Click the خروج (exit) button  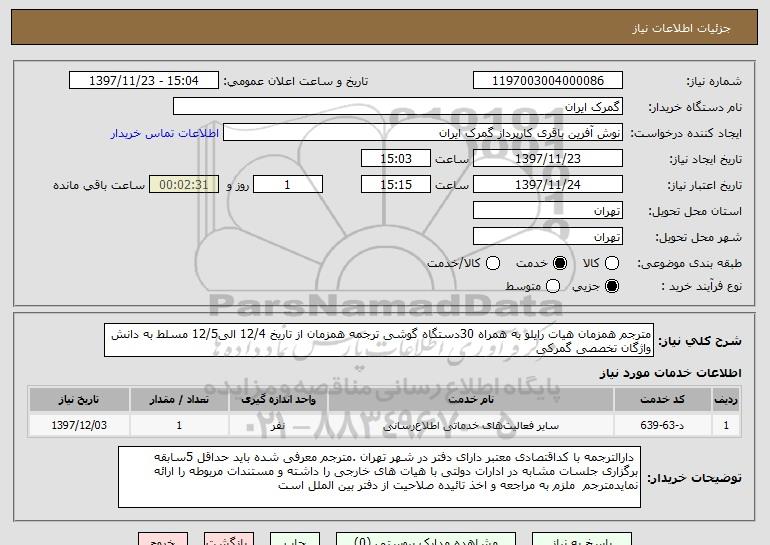[163, 539]
